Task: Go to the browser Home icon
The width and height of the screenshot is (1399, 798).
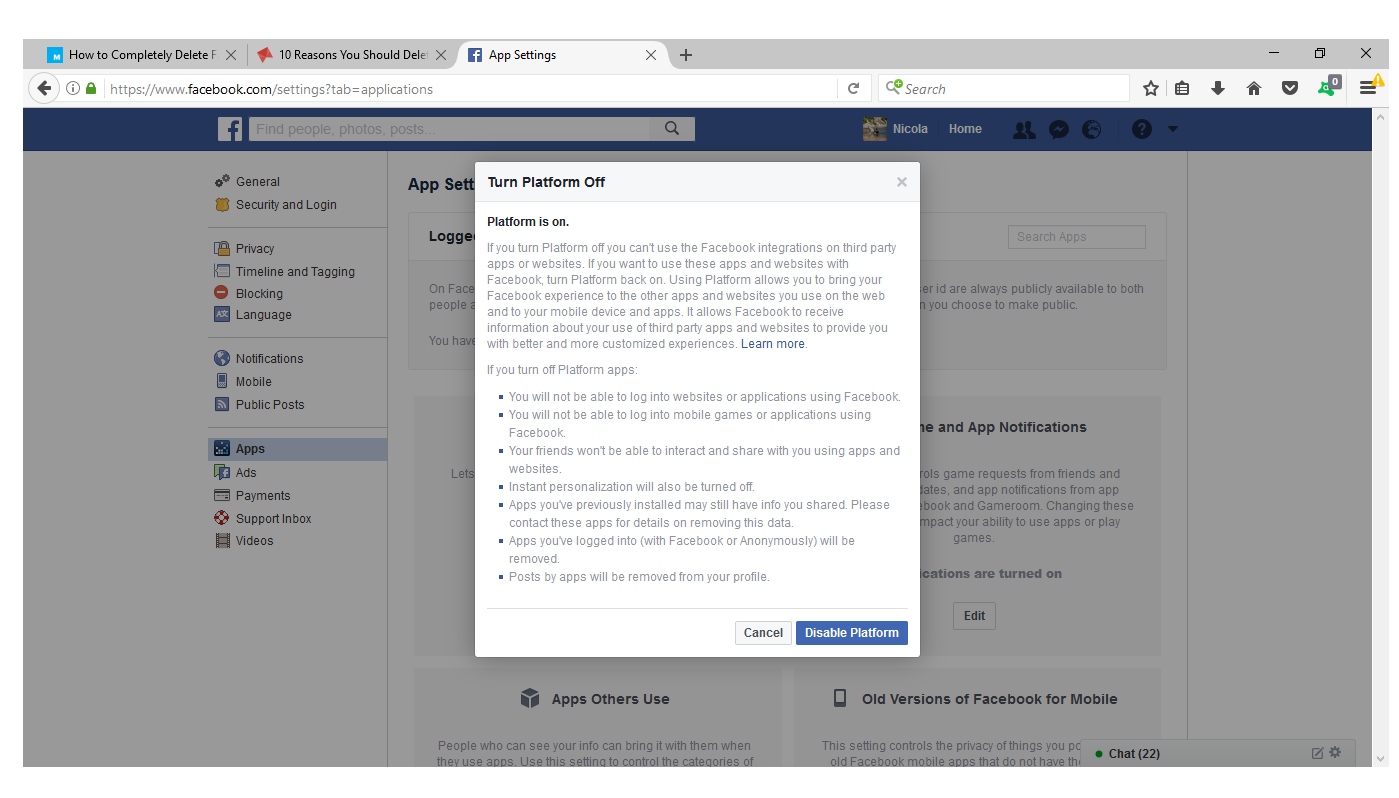Action: pos(1253,89)
